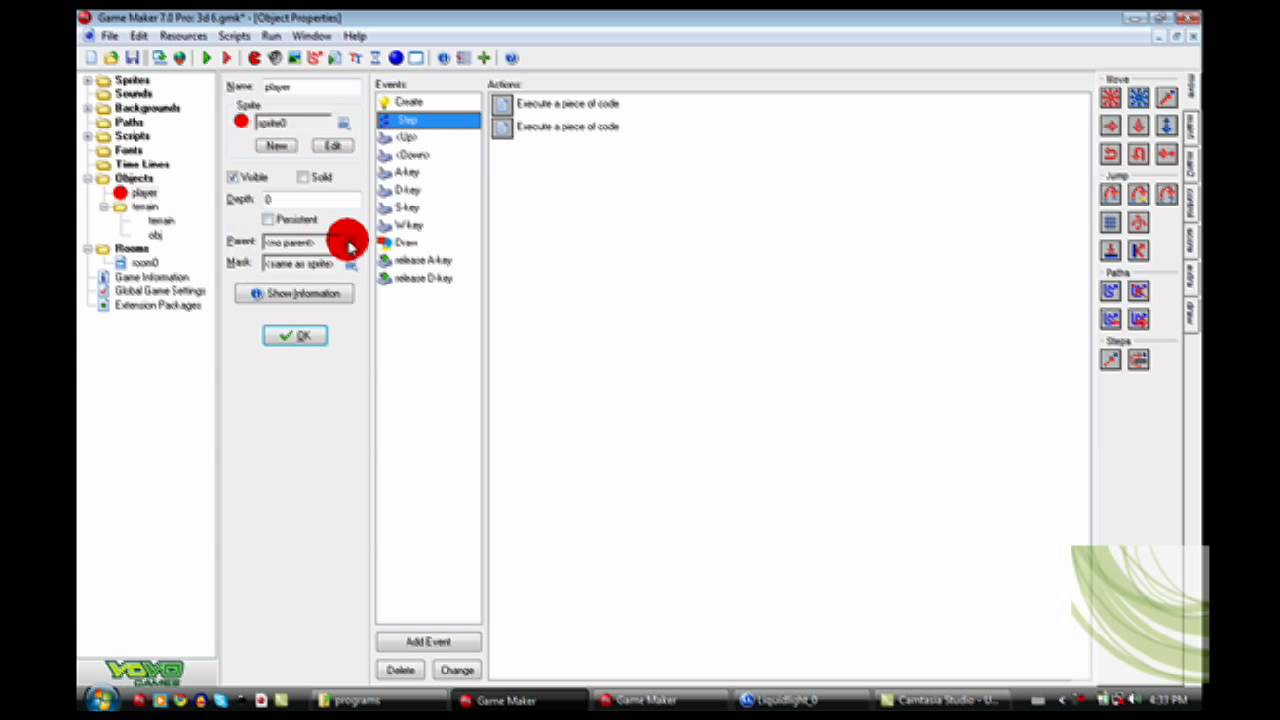
Task: Open Global Game Settings in resource tree
Action: click(160, 291)
